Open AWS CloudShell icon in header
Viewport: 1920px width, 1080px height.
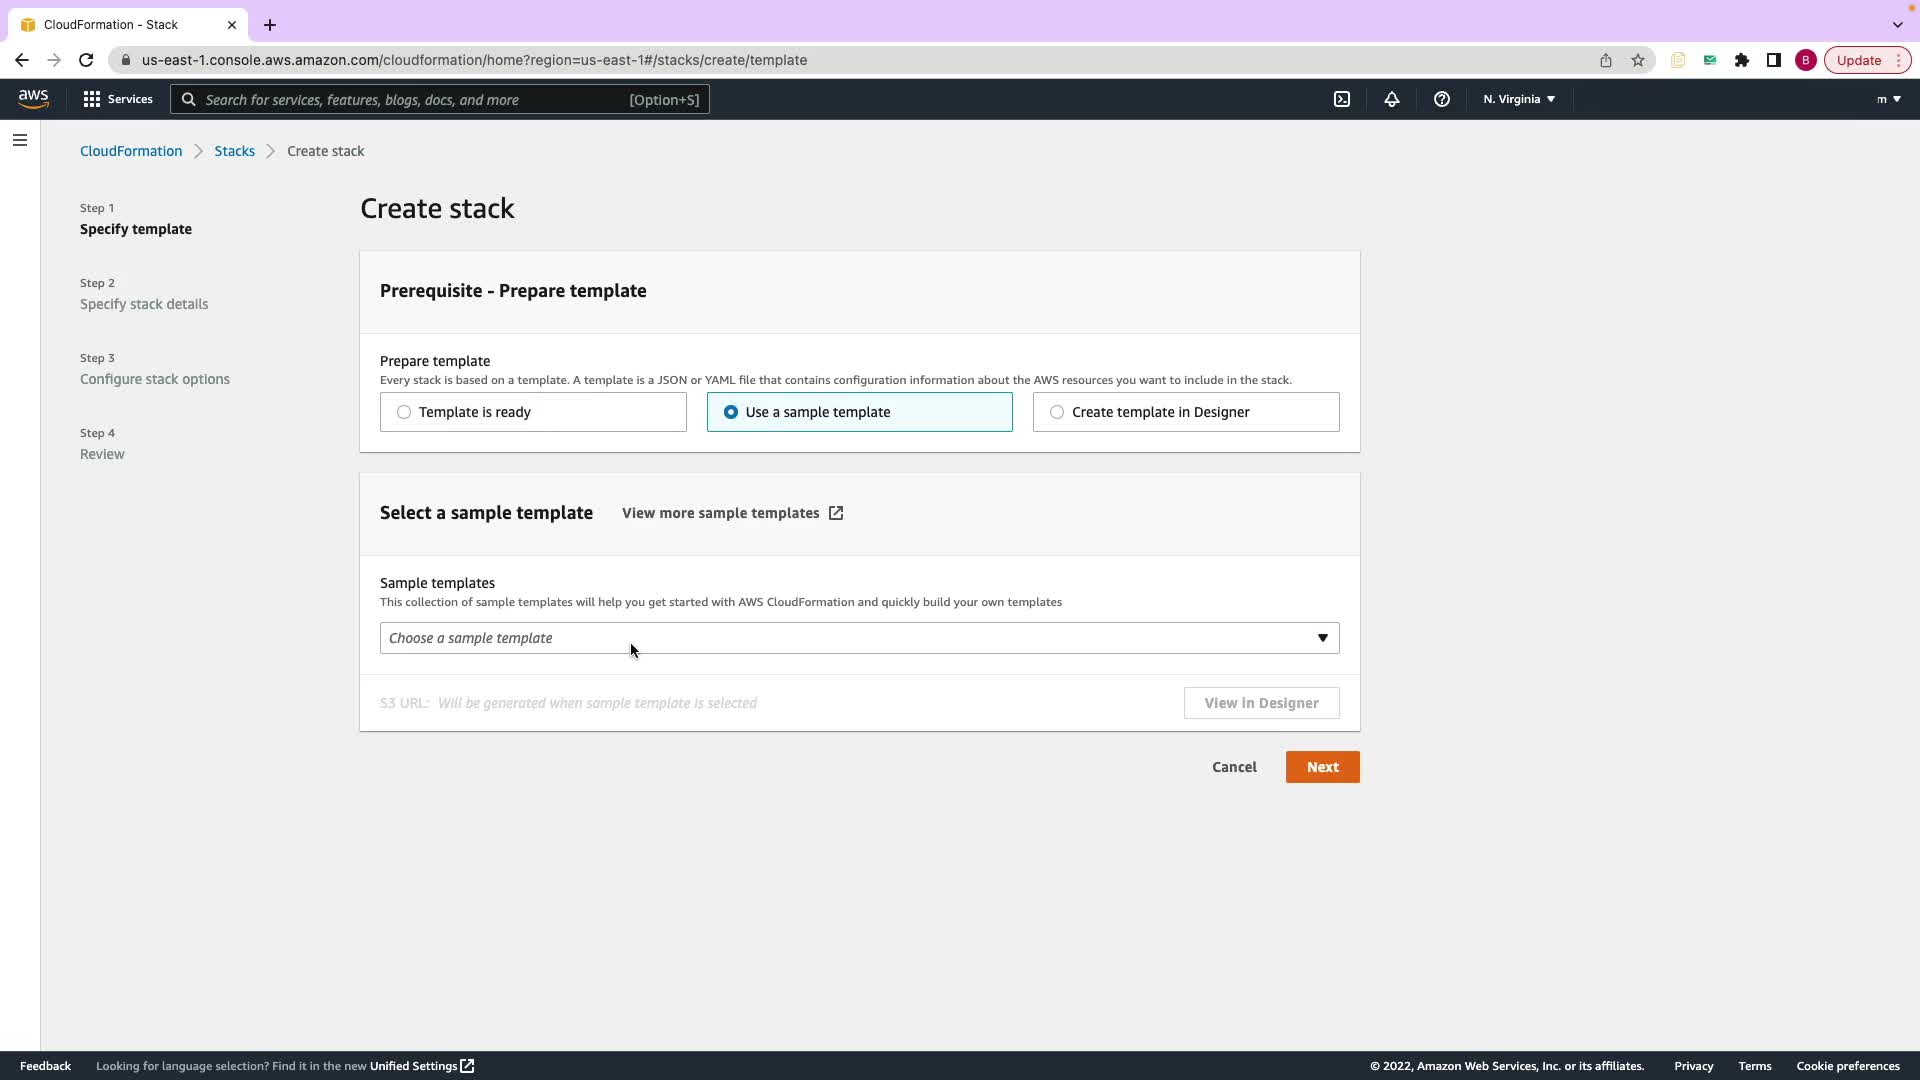pos(1342,99)
